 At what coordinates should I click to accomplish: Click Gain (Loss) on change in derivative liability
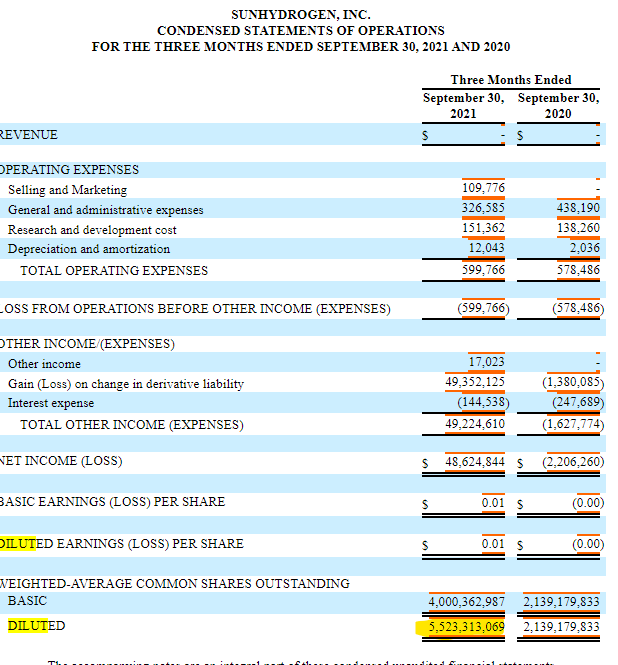pos(126,384)
